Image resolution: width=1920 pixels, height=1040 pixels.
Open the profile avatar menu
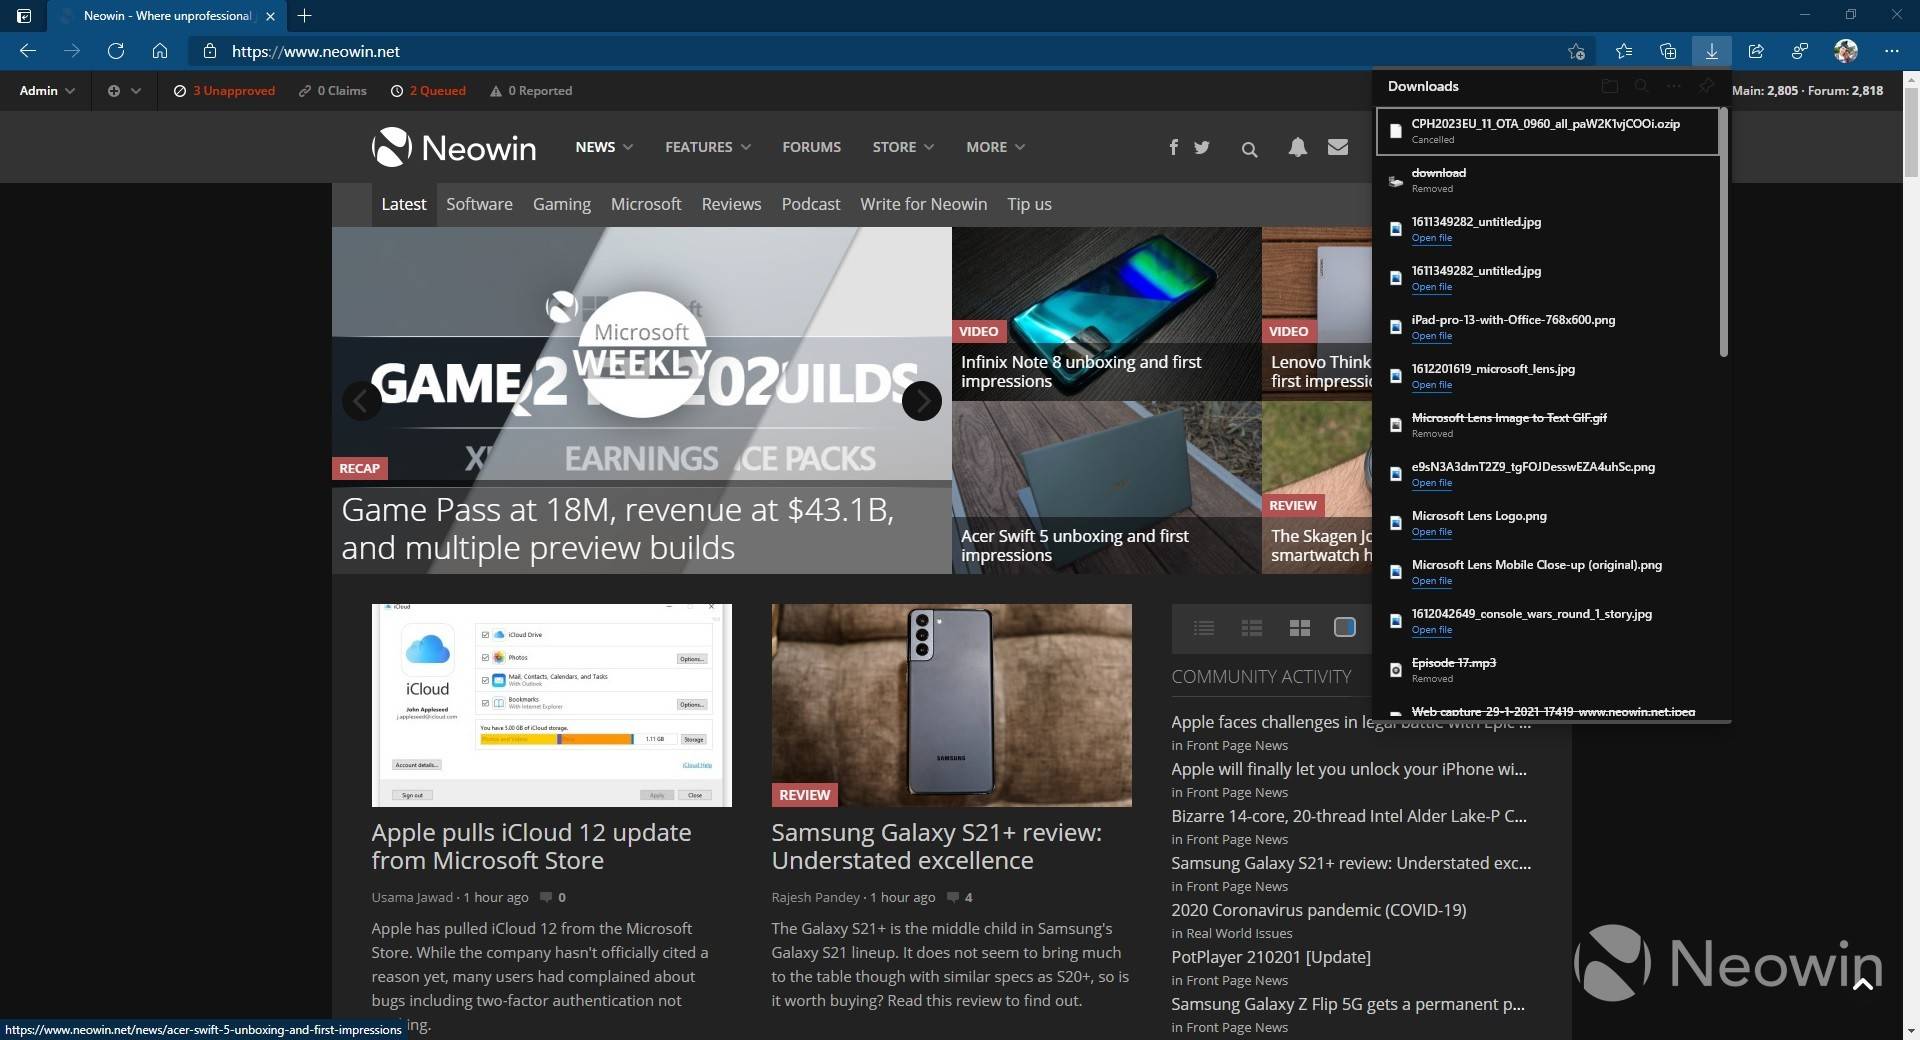tap(1846, 51)
